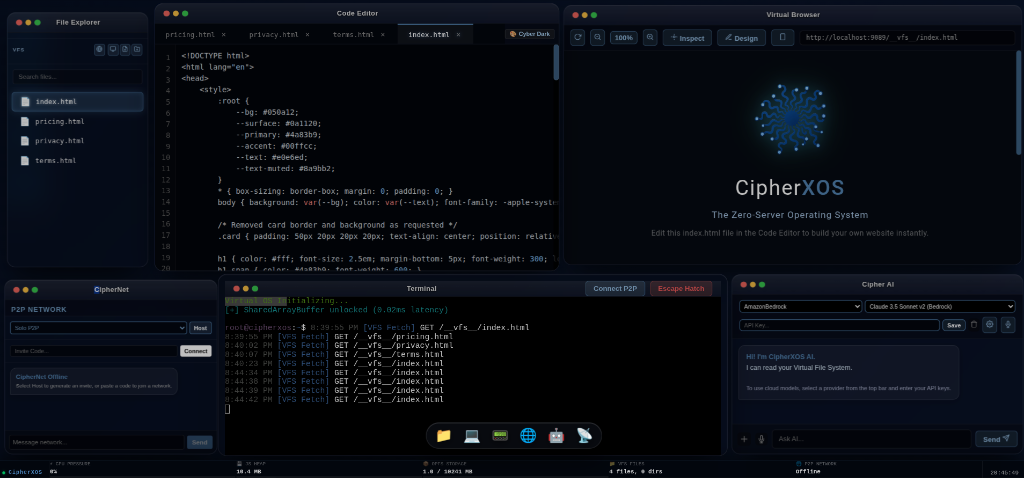Open the AmazonBedrock provider dropdown
Viewport: 1024px width, 478px height.
pos(801,306)
